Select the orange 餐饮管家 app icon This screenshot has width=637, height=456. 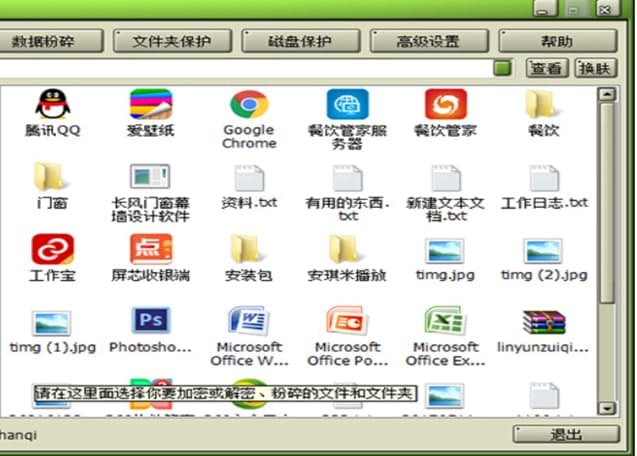click(x=446, y=104)
